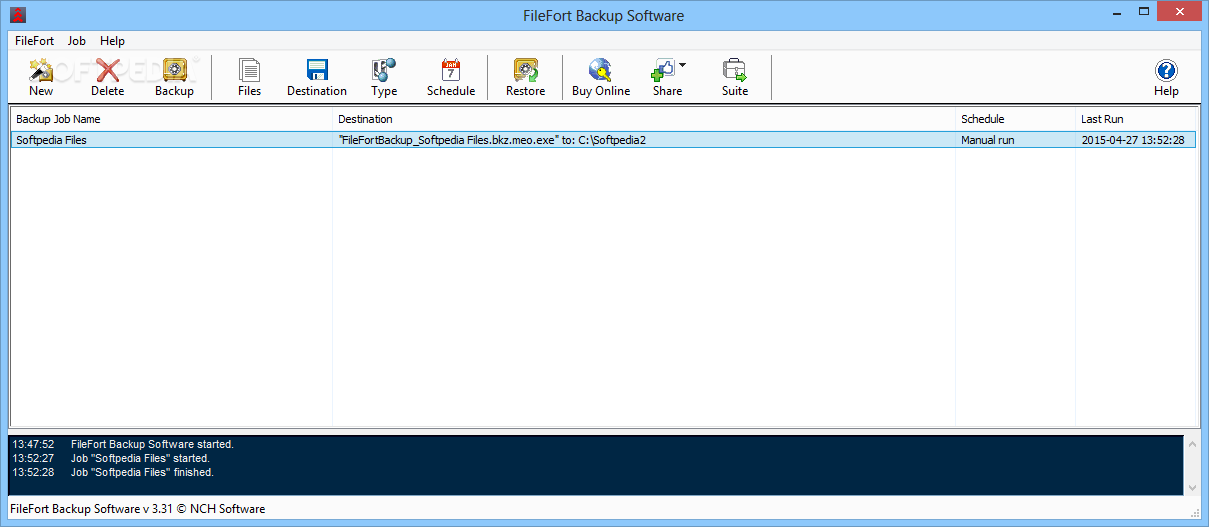The width and height of the screenshot is (1209, 527).
Task: Create a new backup job with New
Action: 41,77
